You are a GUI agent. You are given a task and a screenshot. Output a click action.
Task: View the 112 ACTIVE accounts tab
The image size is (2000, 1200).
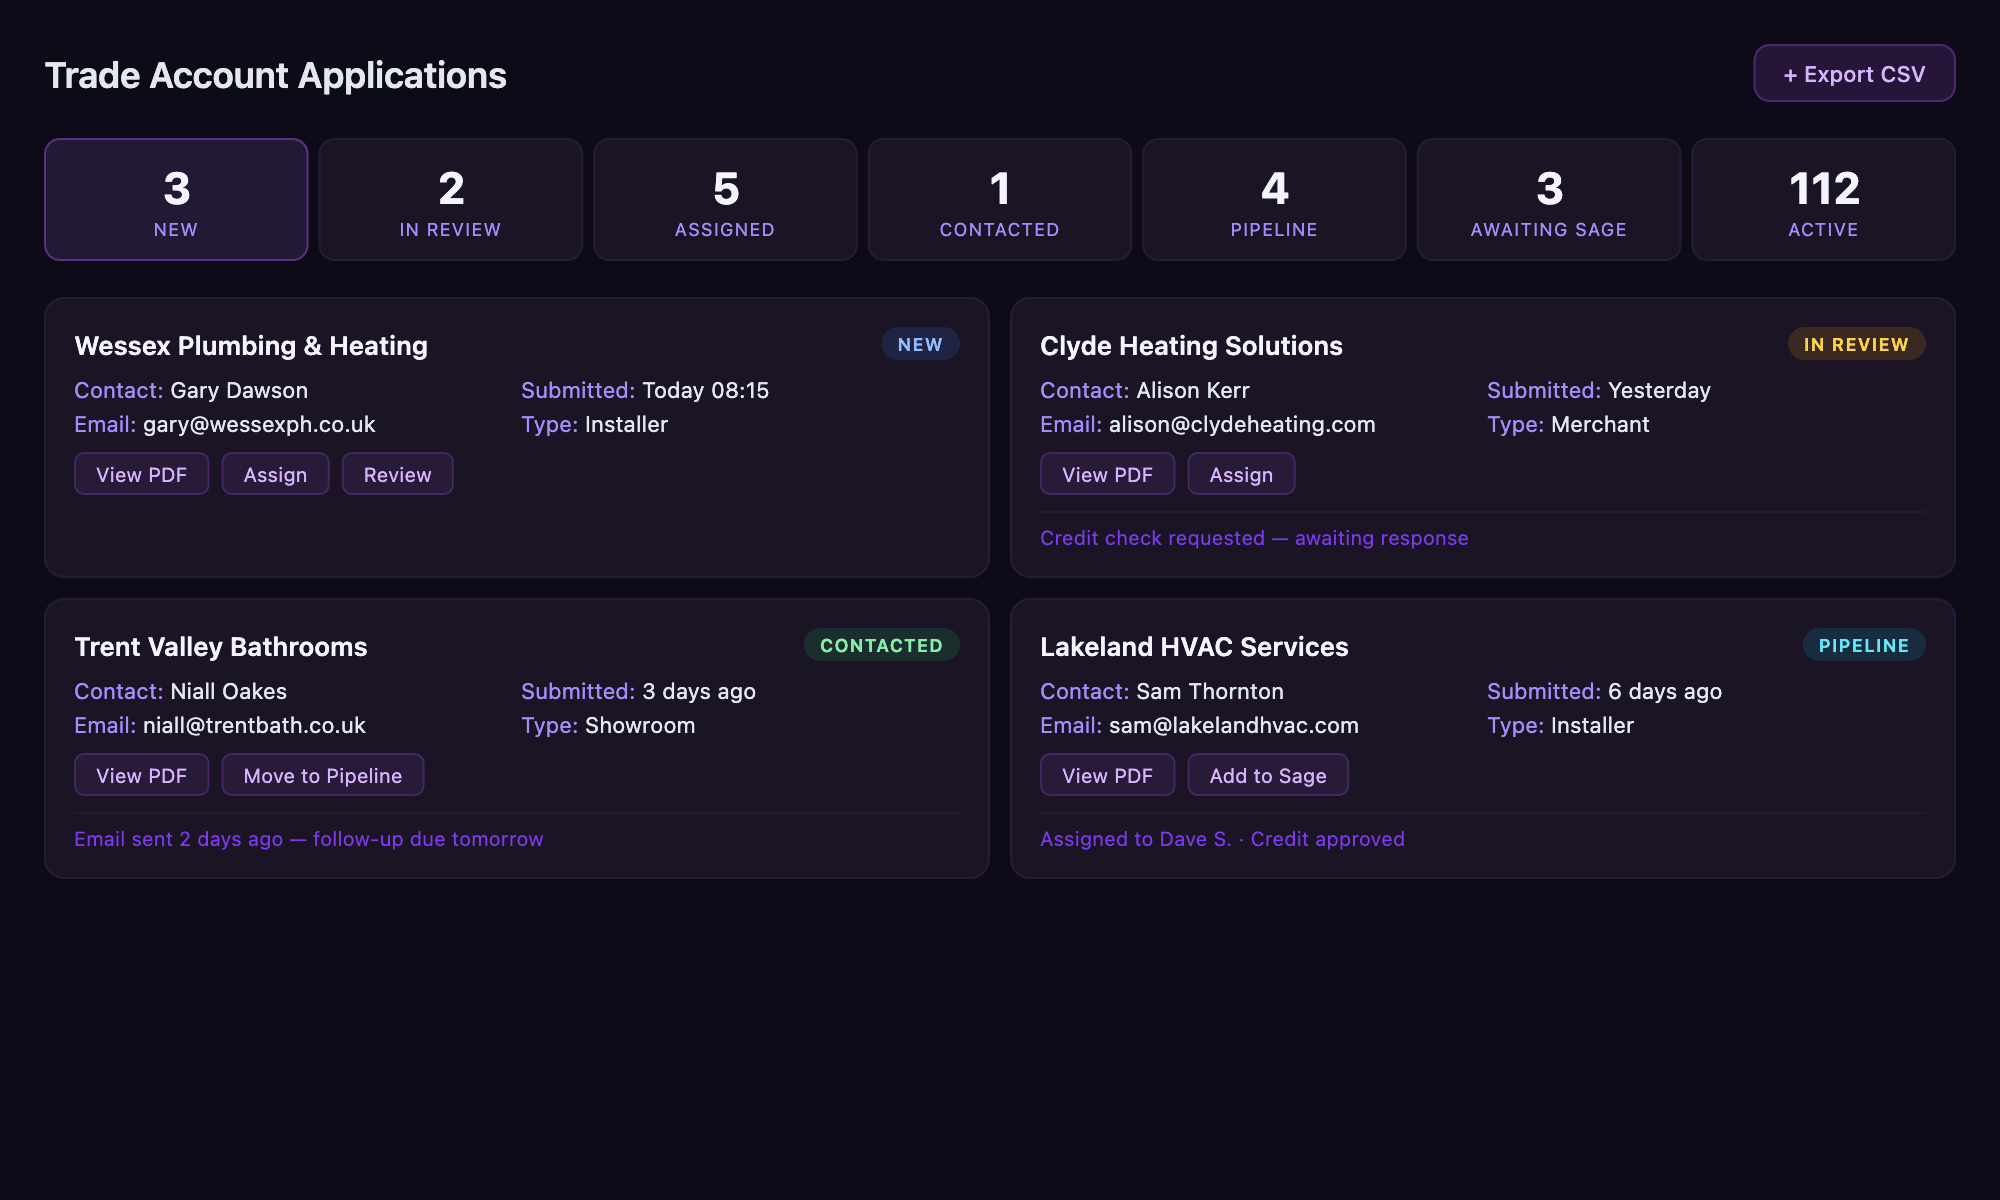coord(1823,199)
